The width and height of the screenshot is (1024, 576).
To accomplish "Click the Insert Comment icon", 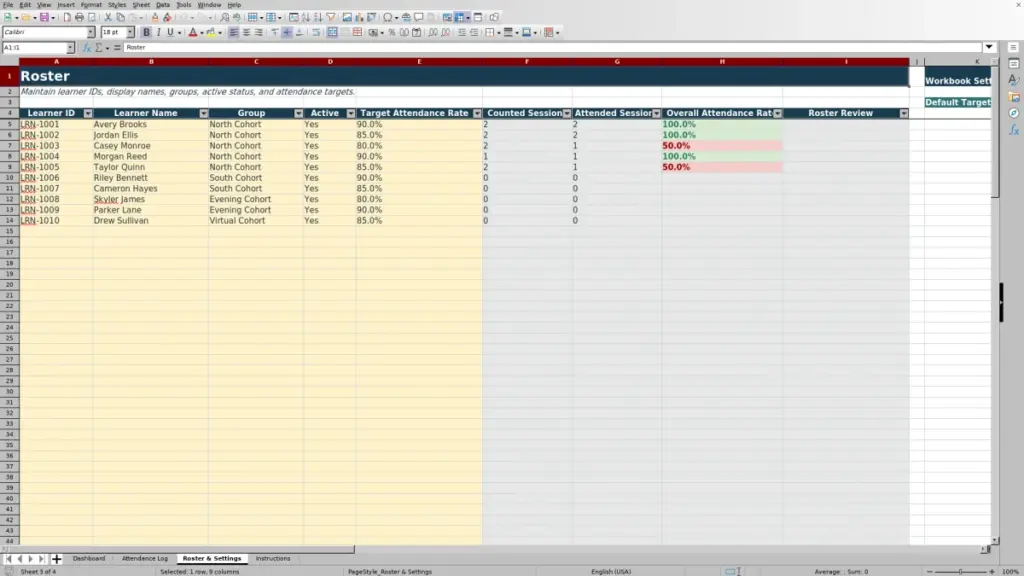I will point(419,17).
